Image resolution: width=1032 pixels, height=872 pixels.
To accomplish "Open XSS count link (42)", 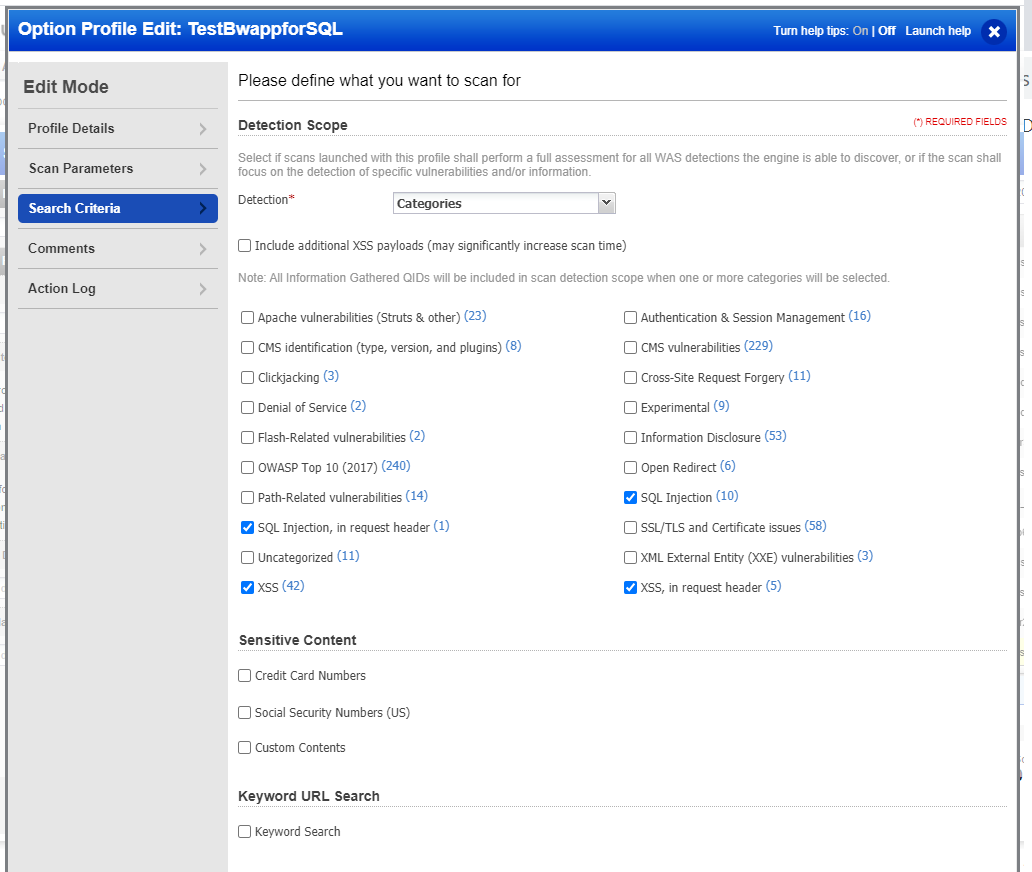I will point(294,586).
